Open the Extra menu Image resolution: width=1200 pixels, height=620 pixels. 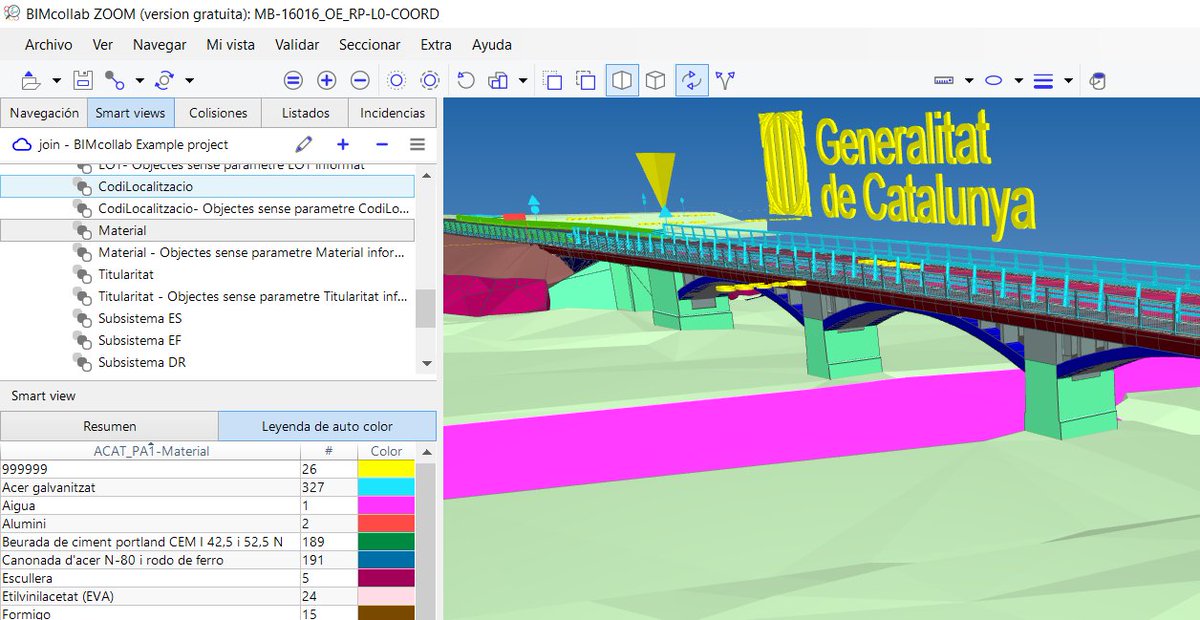(436, 45)
